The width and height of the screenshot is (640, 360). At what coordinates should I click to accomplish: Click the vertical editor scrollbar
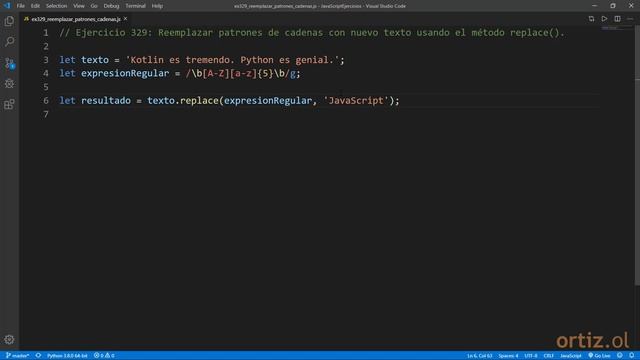637,155
